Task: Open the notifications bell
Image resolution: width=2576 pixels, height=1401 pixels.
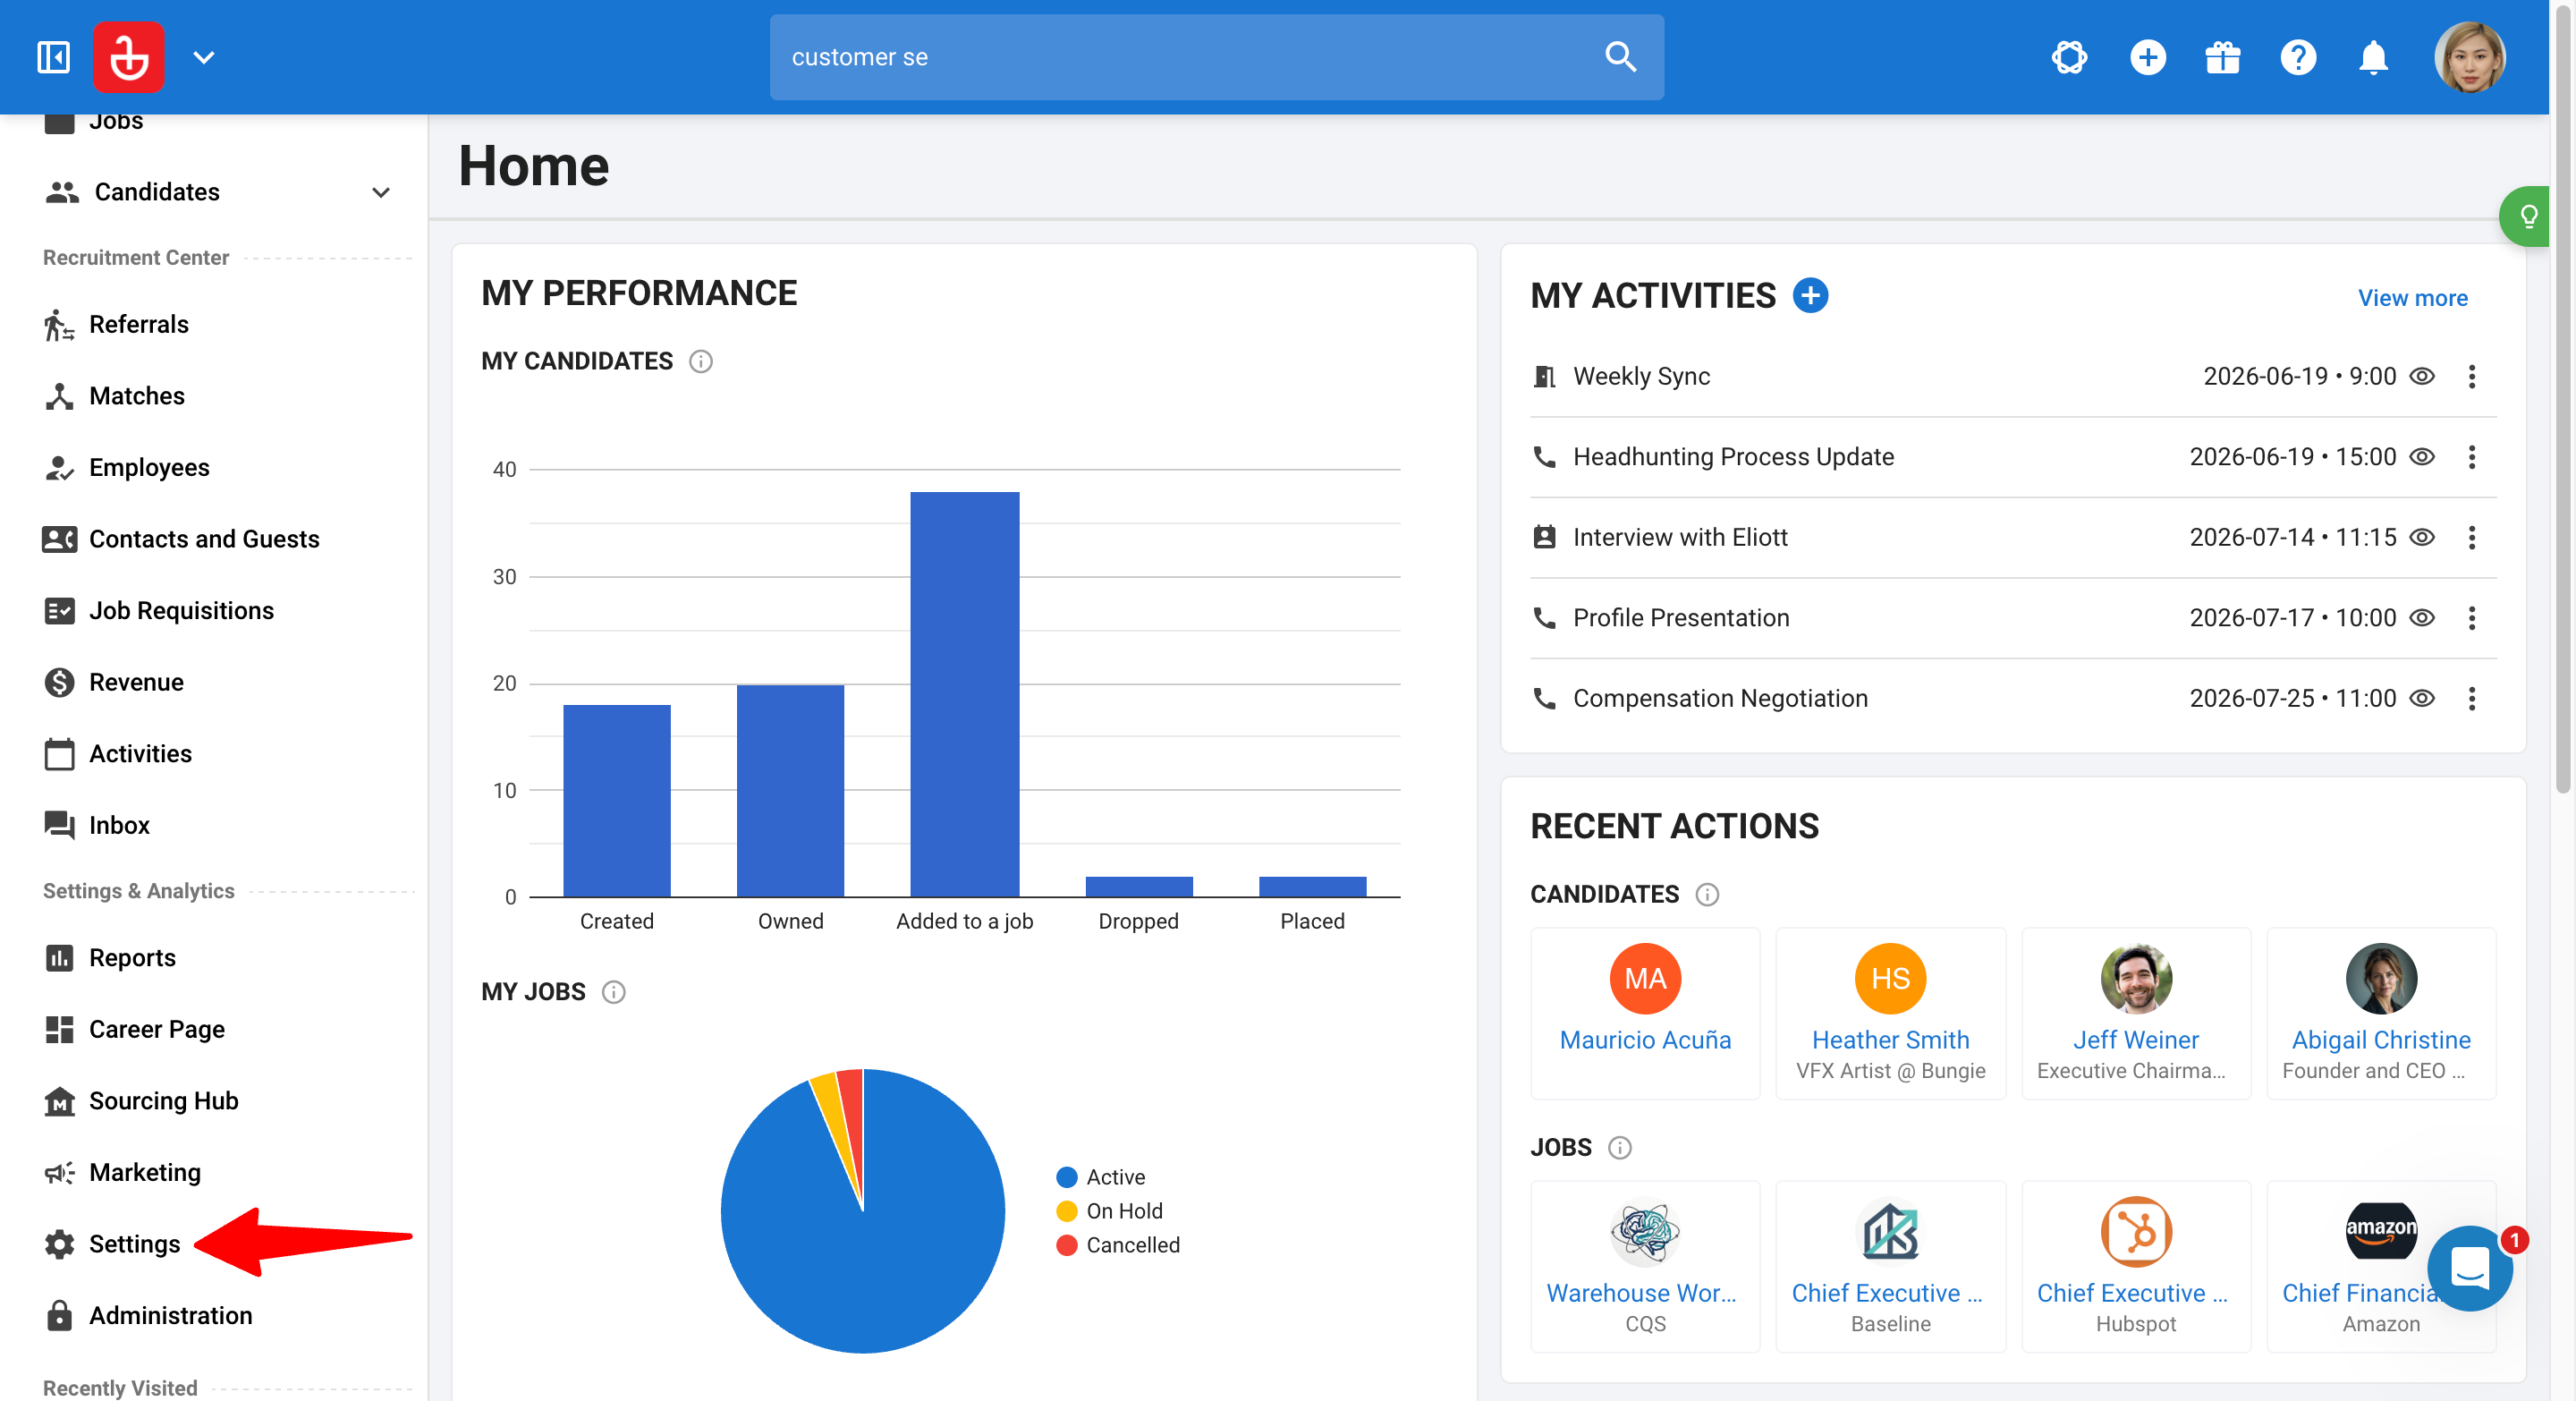Action: (2373, 57)
